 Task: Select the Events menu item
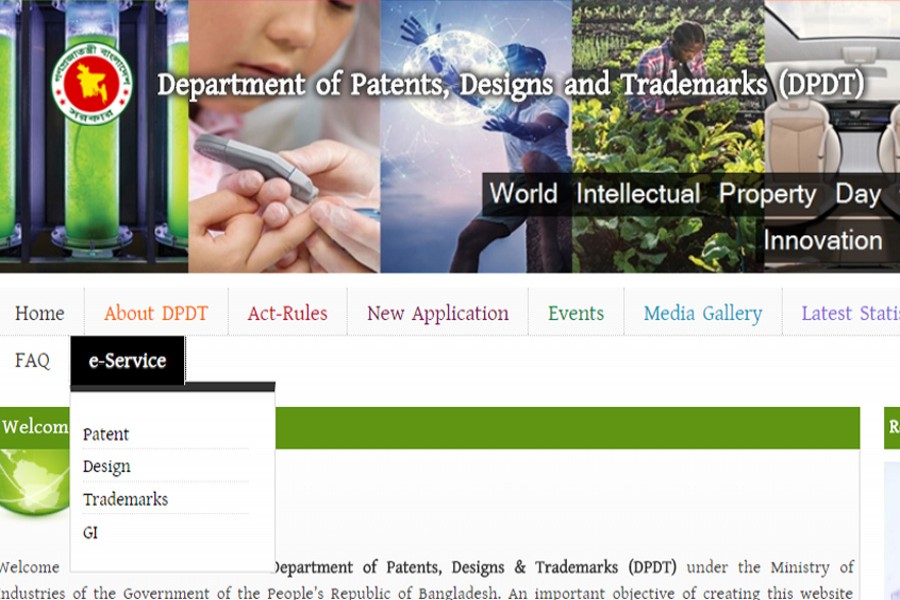click(576, 313)
